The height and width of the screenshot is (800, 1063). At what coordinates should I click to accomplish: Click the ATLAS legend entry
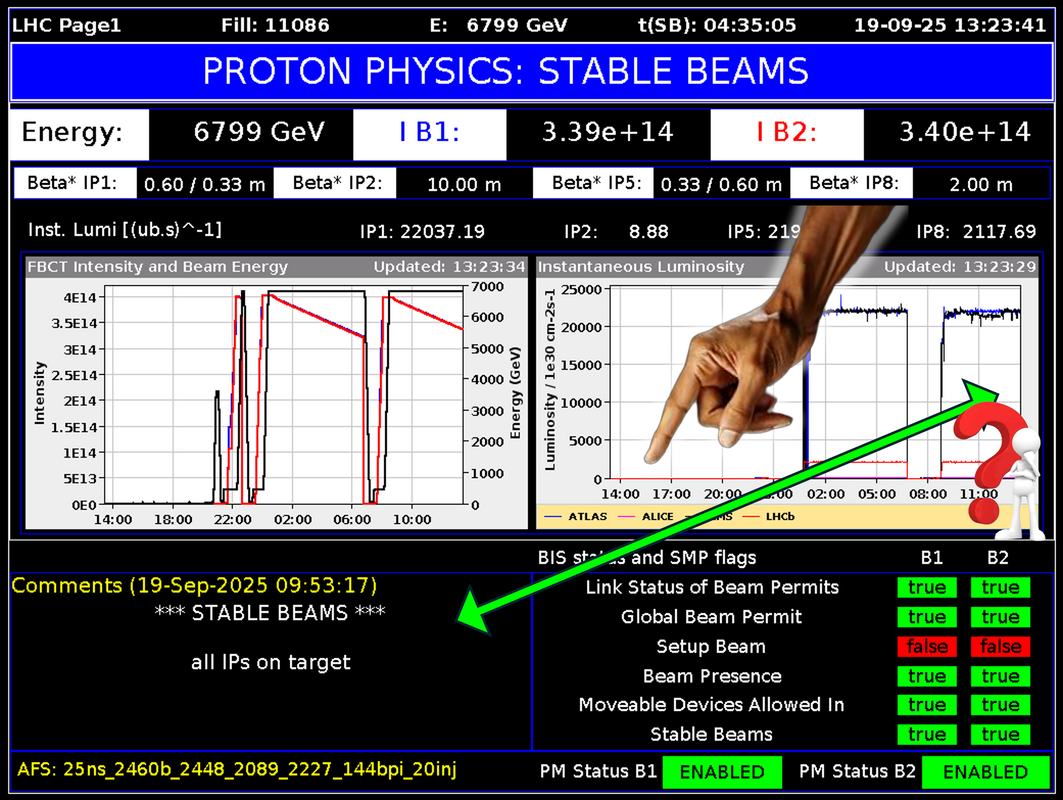[579, 517]
